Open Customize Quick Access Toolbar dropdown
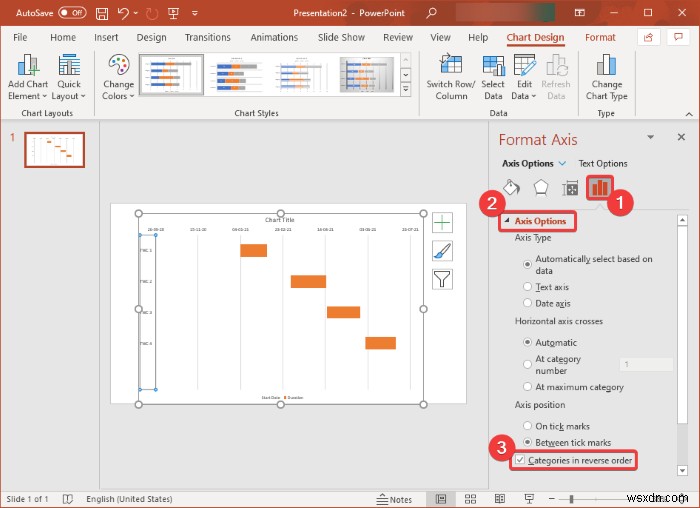 [x=195, y=13]
